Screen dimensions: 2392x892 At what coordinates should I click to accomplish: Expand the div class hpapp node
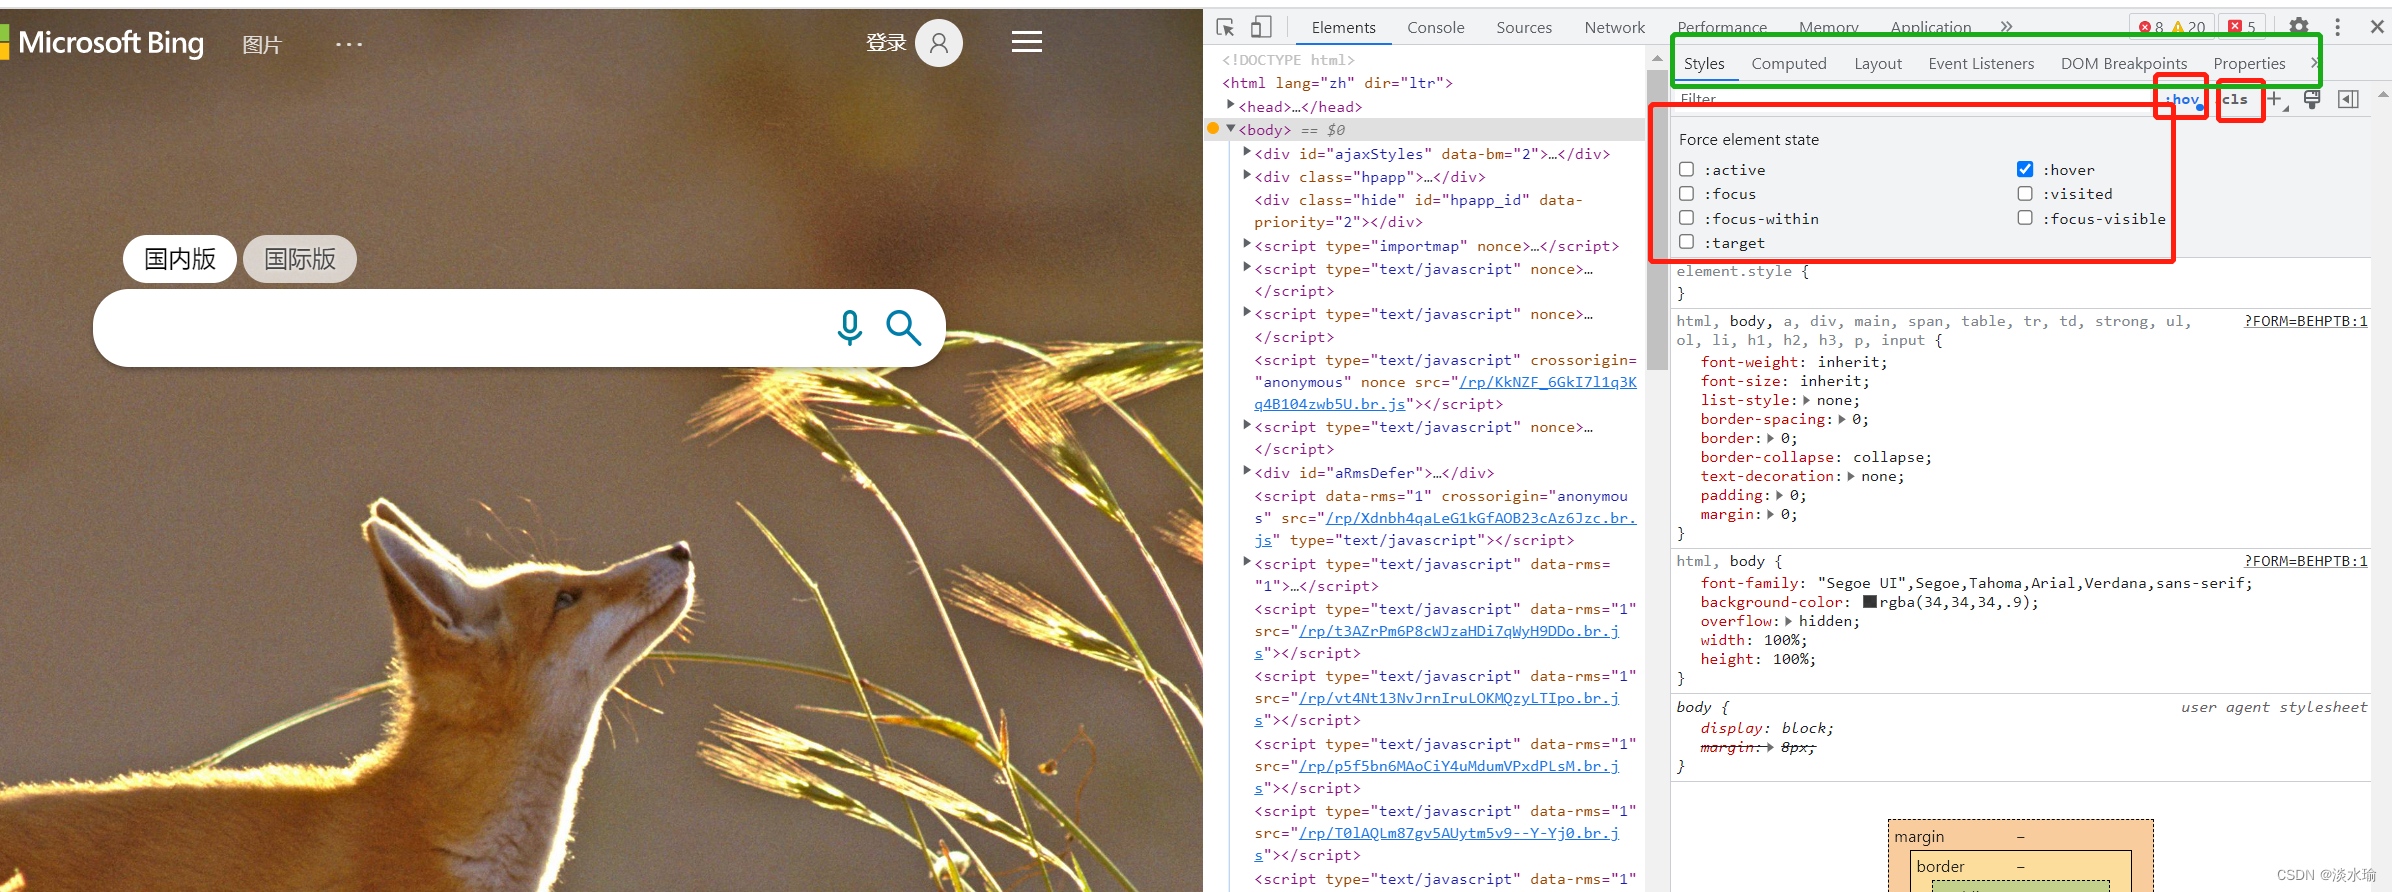[x=1247, y=175]
